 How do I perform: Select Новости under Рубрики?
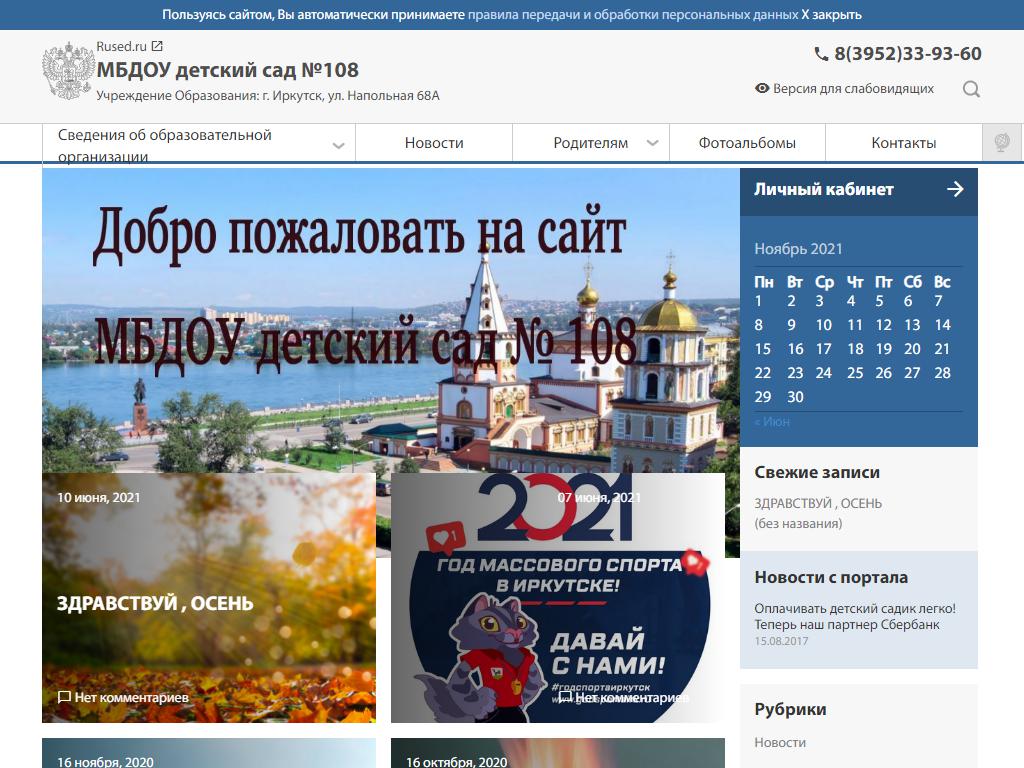coord(779,742)
